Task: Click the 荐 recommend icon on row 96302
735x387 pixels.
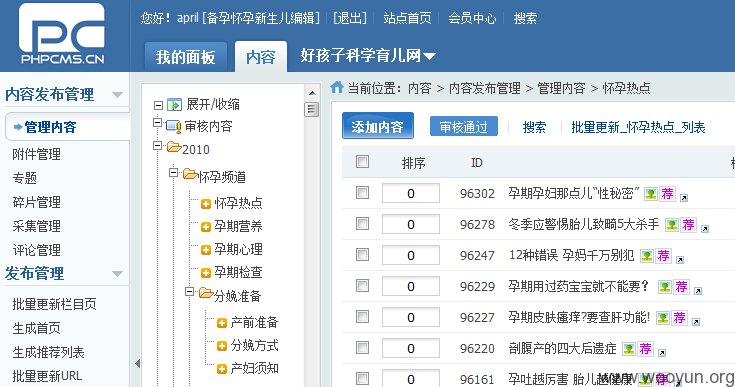Action: [x=668, y=194]
